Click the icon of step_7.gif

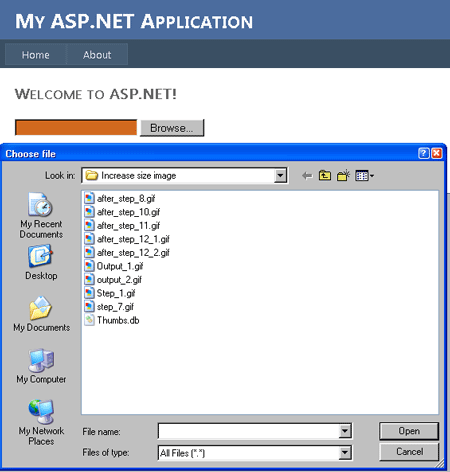89,307
